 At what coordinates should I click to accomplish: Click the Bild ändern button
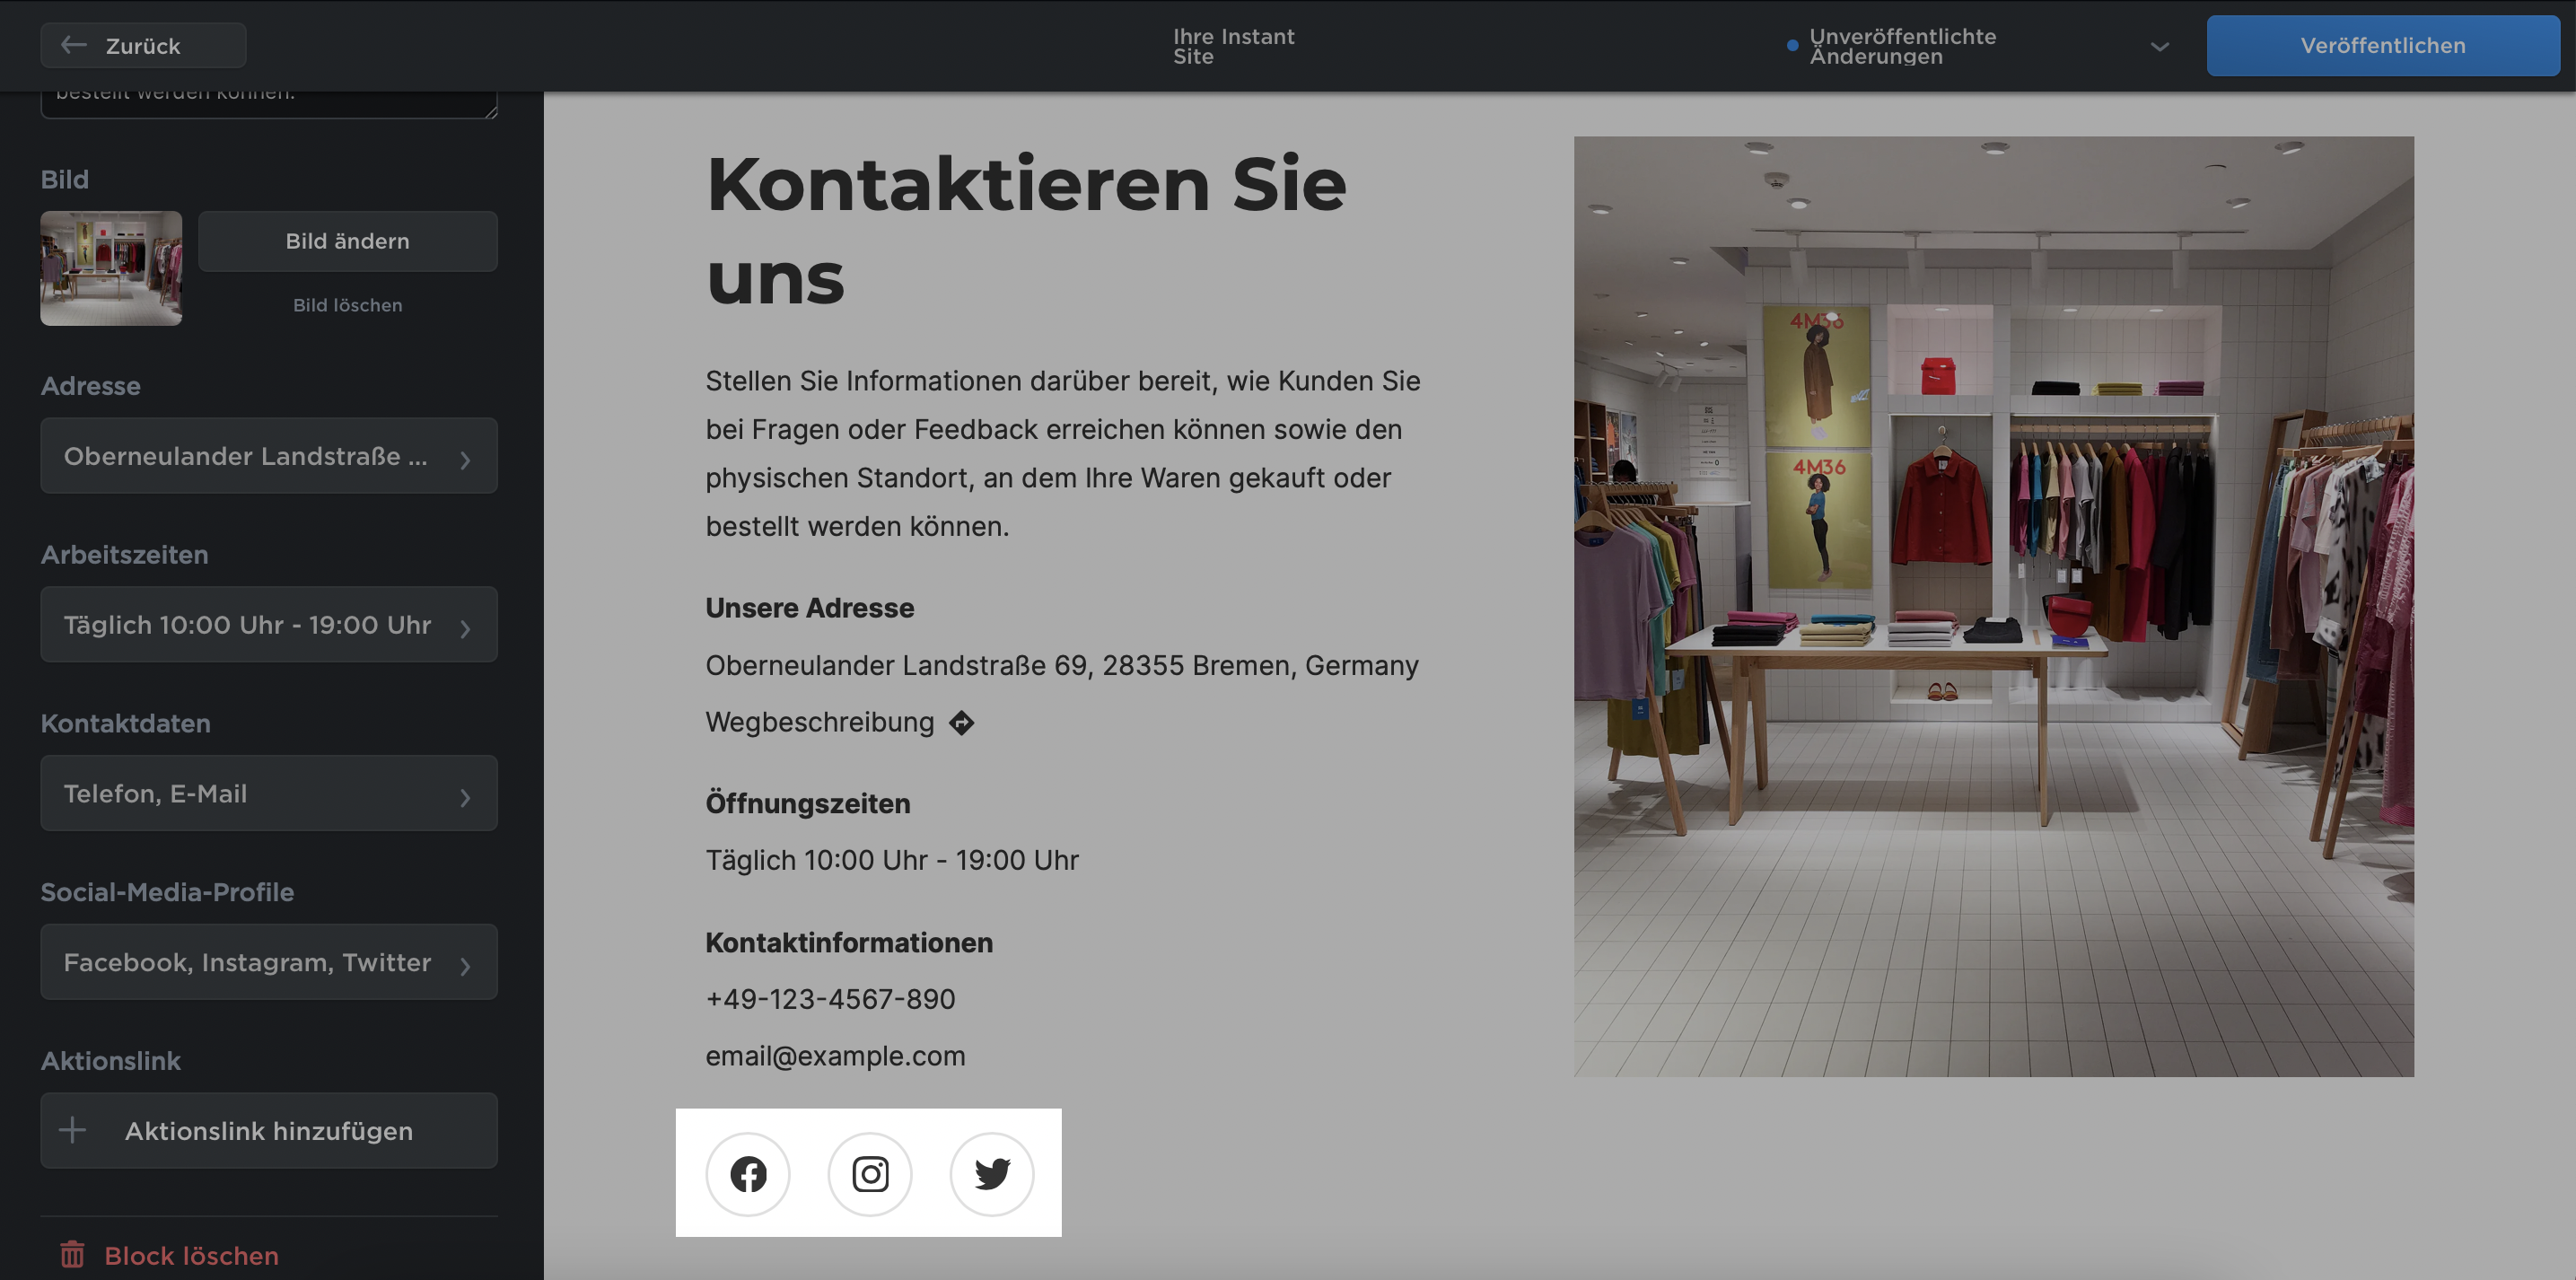point(347,241)
